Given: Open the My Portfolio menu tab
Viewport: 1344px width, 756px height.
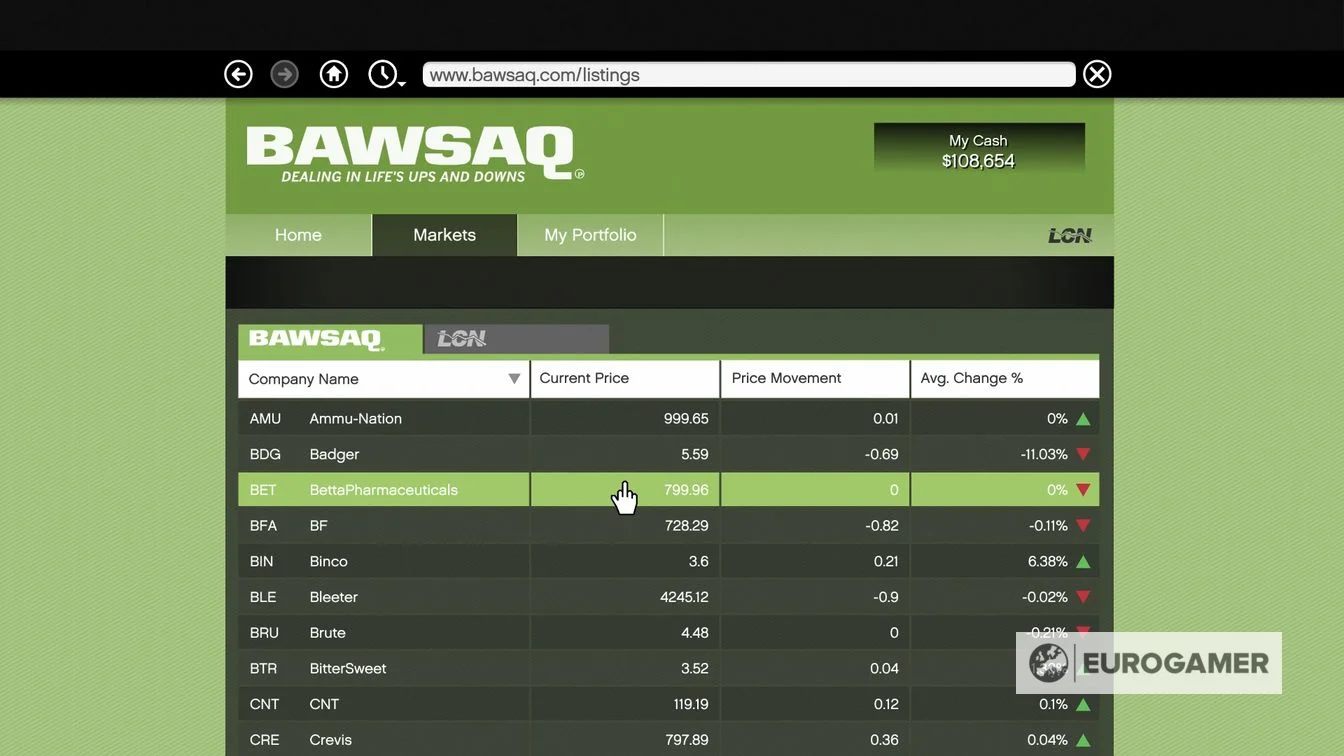Looking at the screenshot, I should (590, 235).
